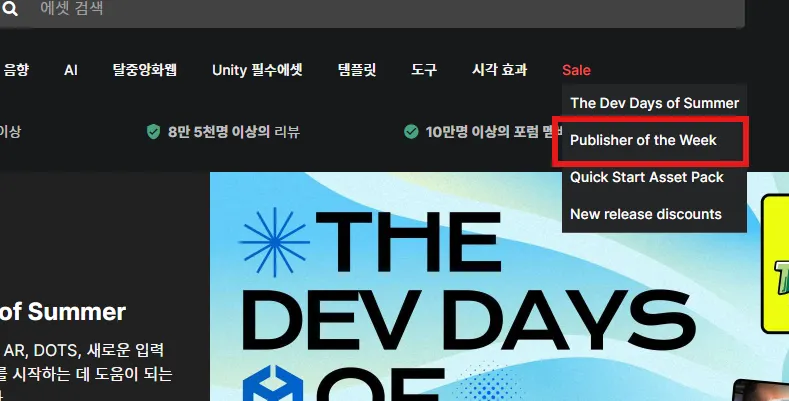Screen dimensions: 789x401
Task: Click the Unity cube logo on banner
Action: click(x=273, y=383)
